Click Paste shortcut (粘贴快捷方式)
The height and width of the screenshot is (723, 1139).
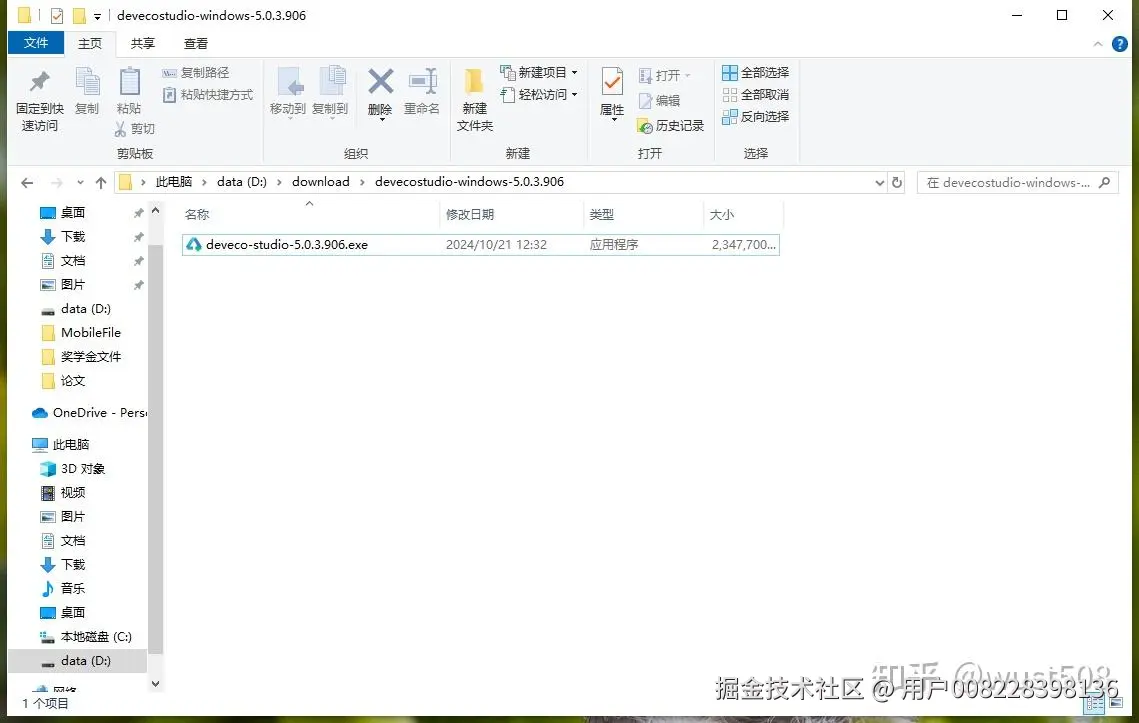click(x=208, y=94)
